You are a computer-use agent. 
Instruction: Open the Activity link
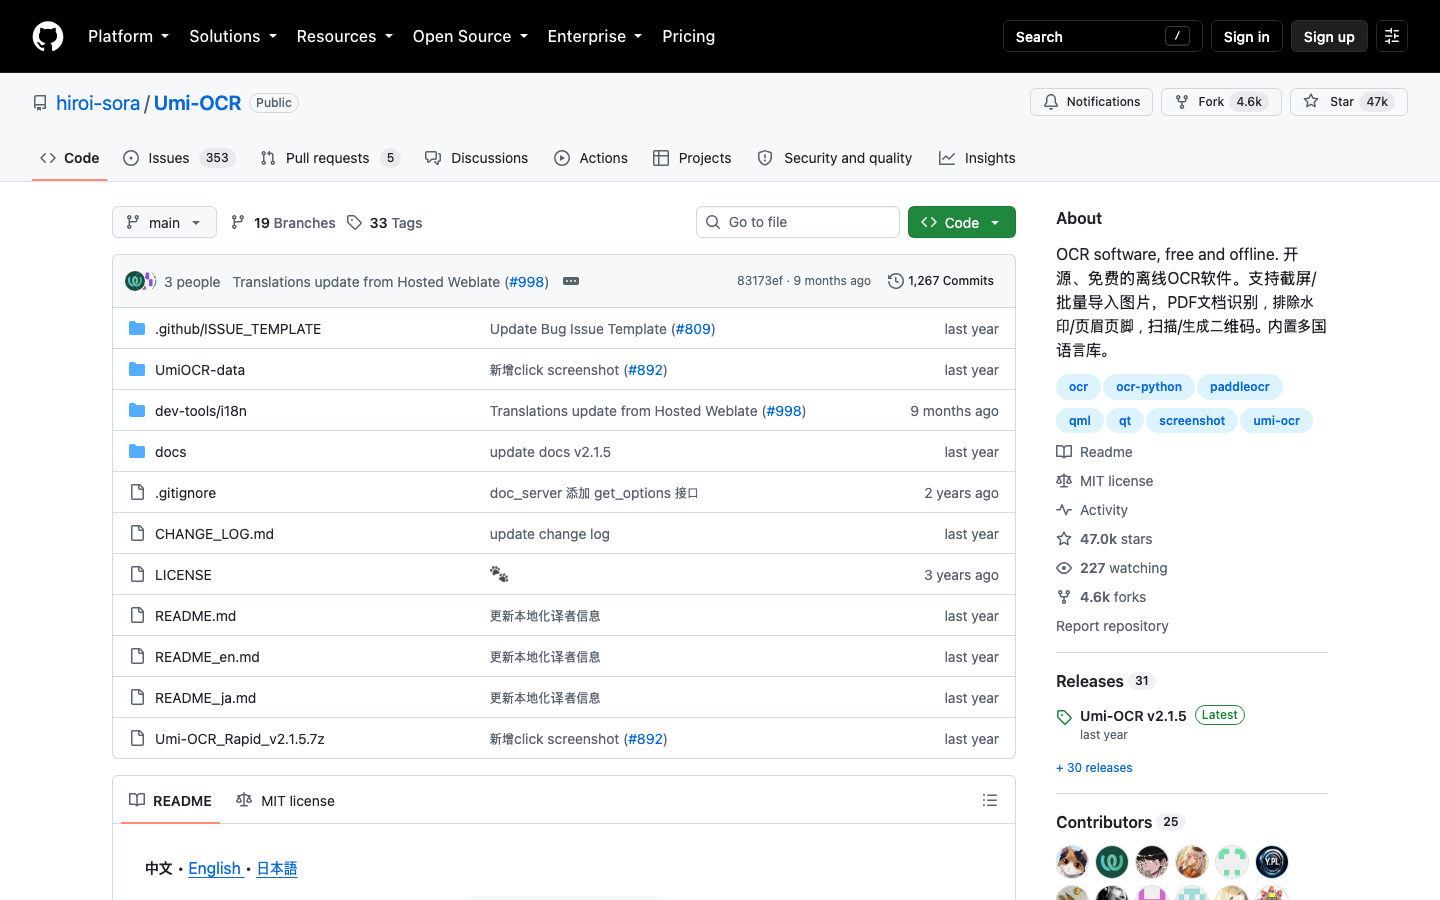click(x=1092, y=510)
